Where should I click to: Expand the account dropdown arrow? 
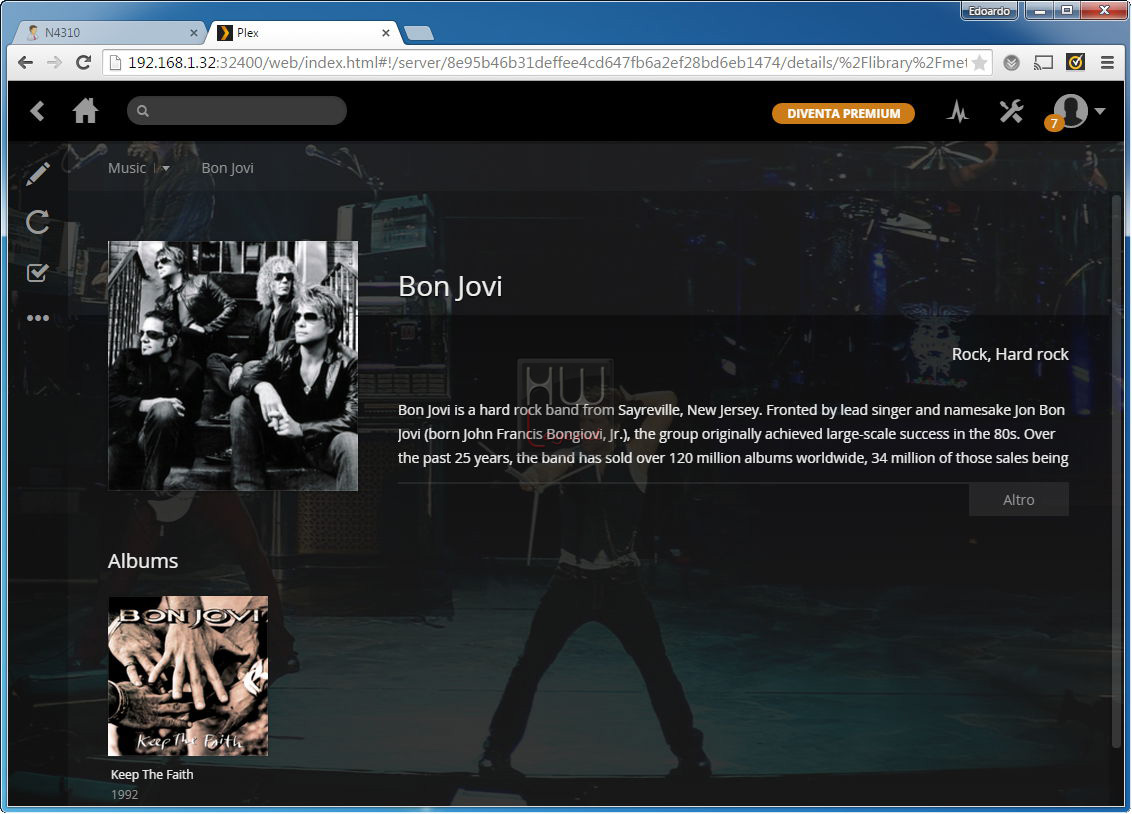pos(1100,111)
